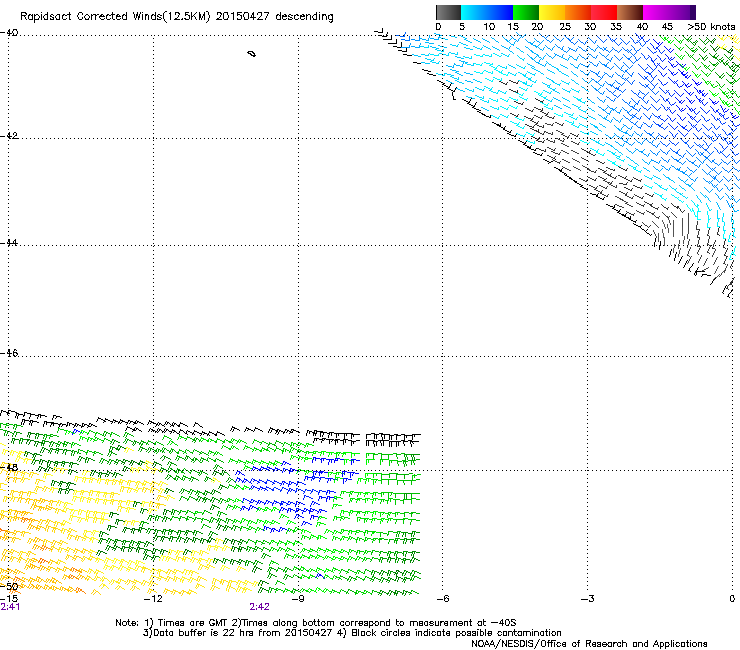Image resolution: width=740 pixels, height=650 pixels.
Task: Click the blue 10-15 knots legend swatch
Action: (x=500, y=12)
